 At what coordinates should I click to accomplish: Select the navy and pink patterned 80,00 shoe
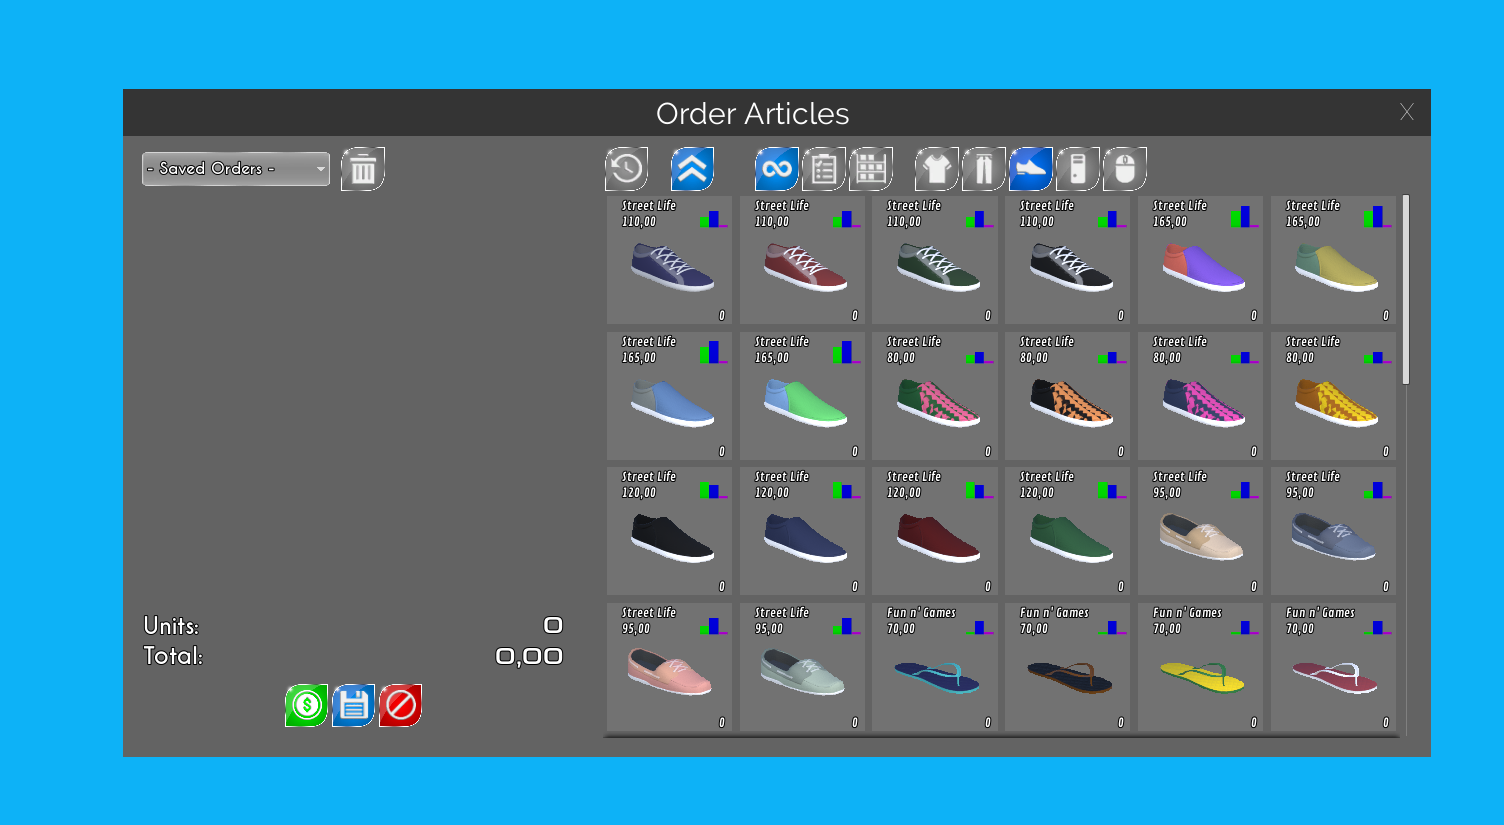pos(1201,396)
